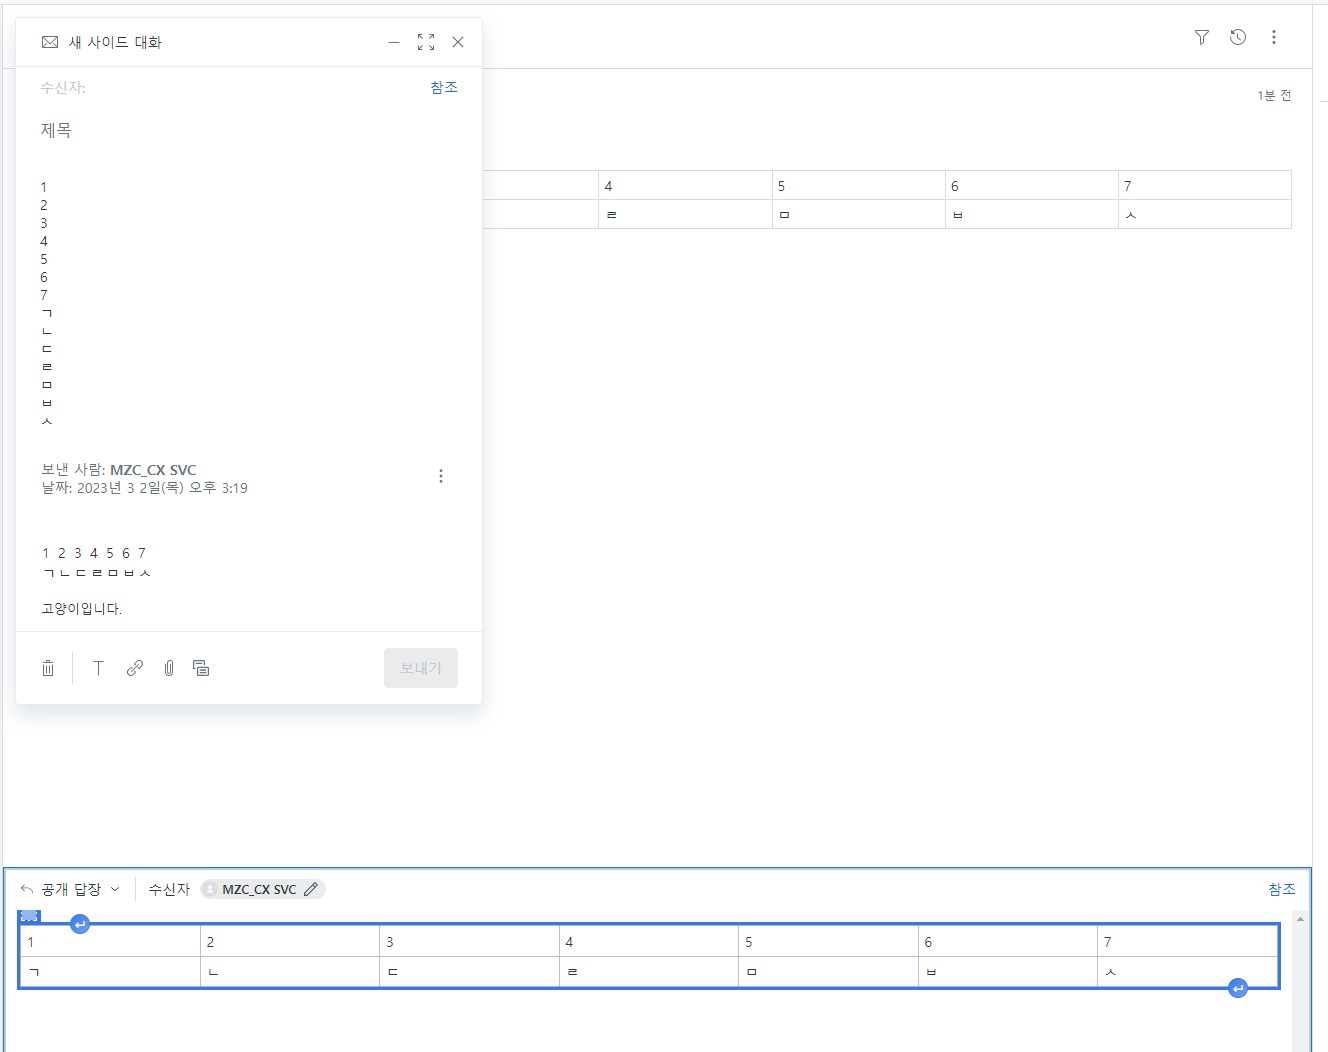This screenshot has height=1052, width=1328.
Task: Delete the side conversation draft with trash icon
Action: pyautogui.click(x=48, y=668)
